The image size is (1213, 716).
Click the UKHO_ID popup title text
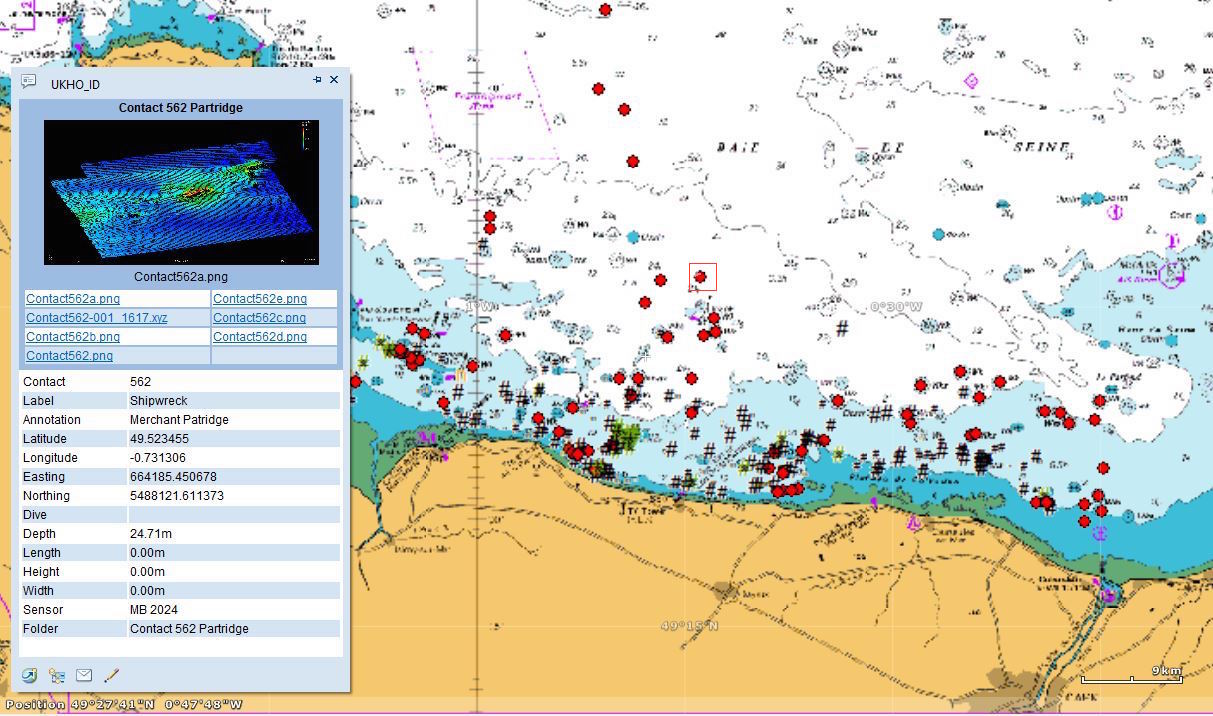(x=75, y=85)
